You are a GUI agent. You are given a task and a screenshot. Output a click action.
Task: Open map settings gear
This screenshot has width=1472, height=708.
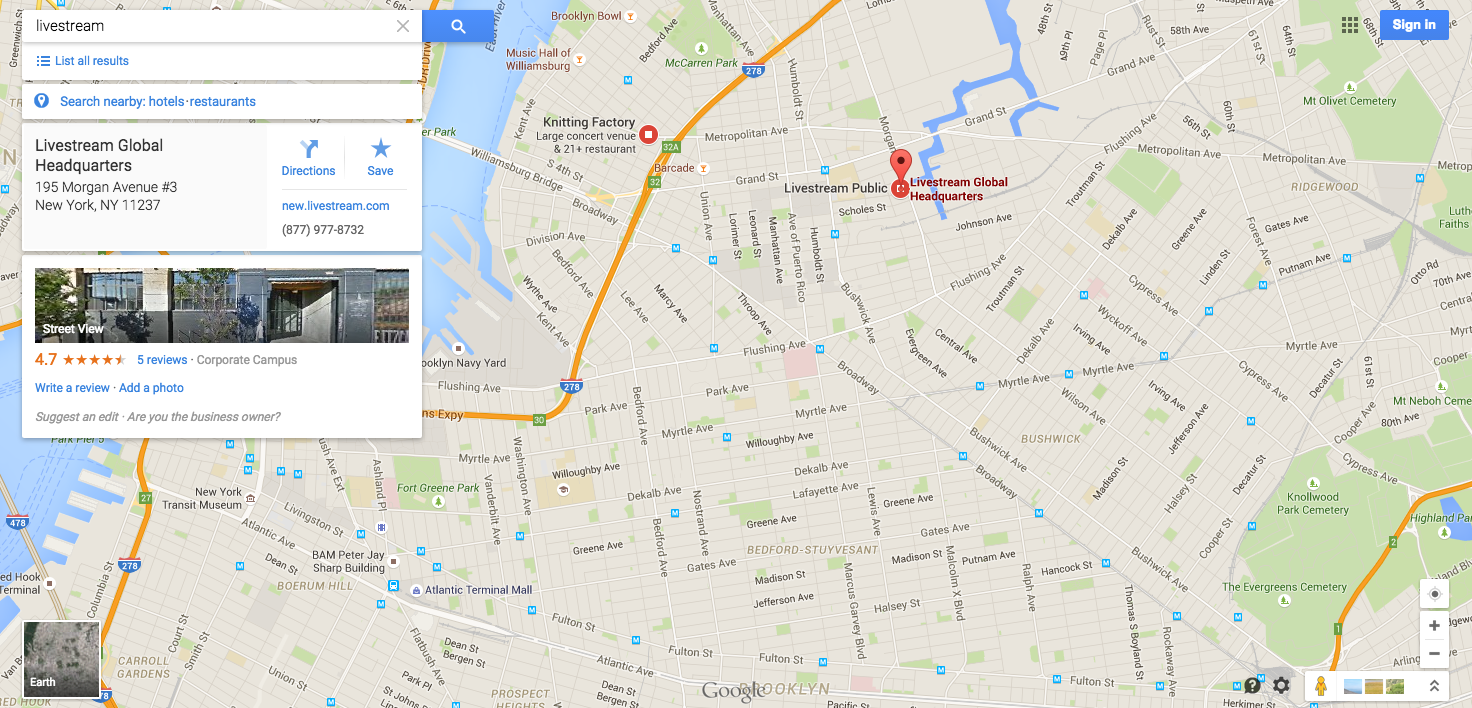pyautogui.click(x=1281, y=686)
